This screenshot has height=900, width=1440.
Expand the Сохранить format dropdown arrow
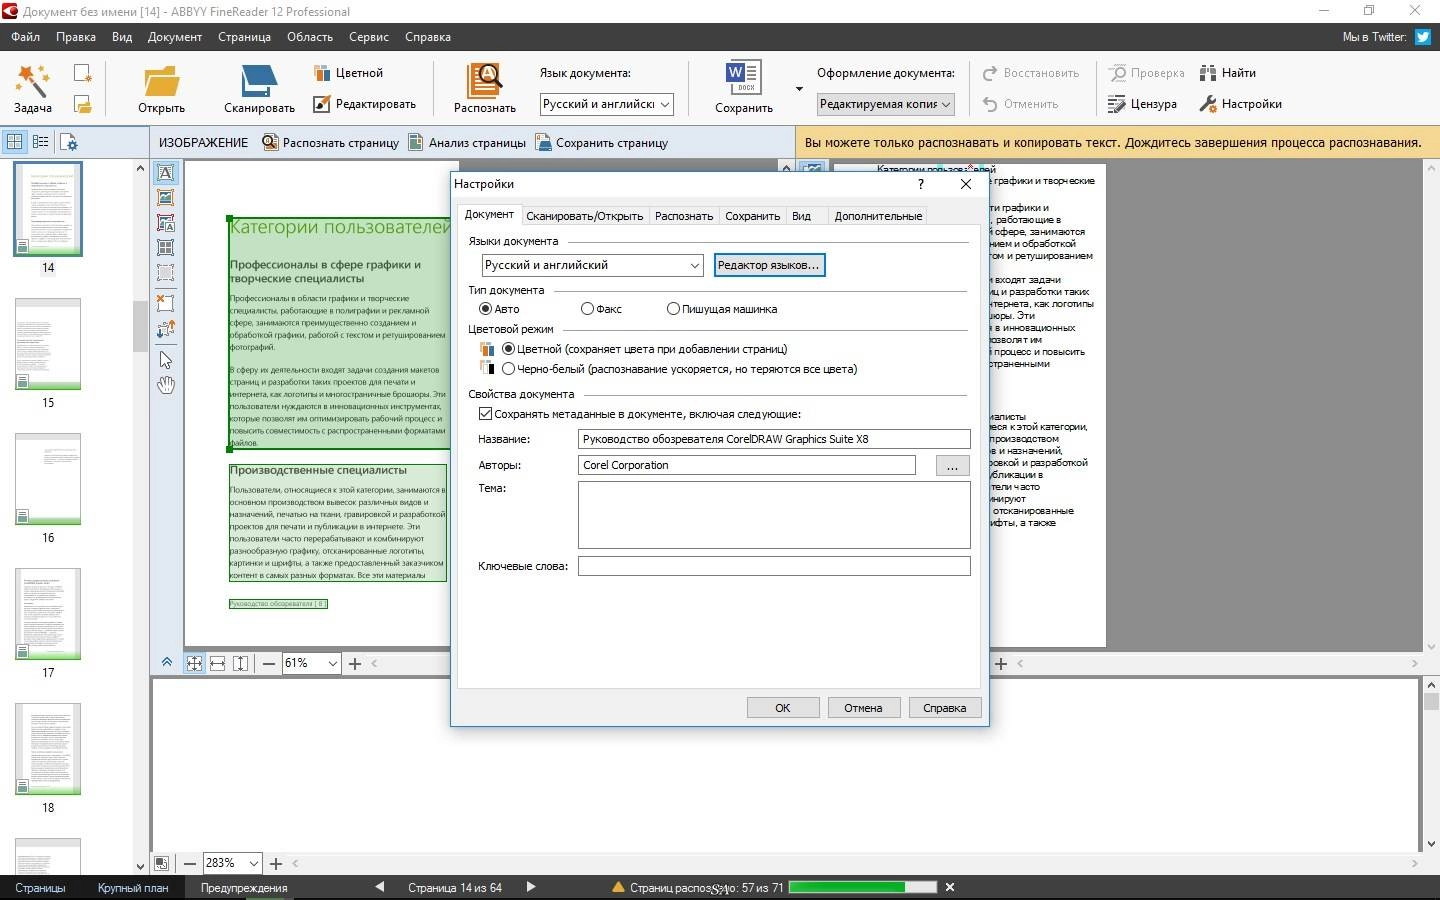click(x=799, y=88)
